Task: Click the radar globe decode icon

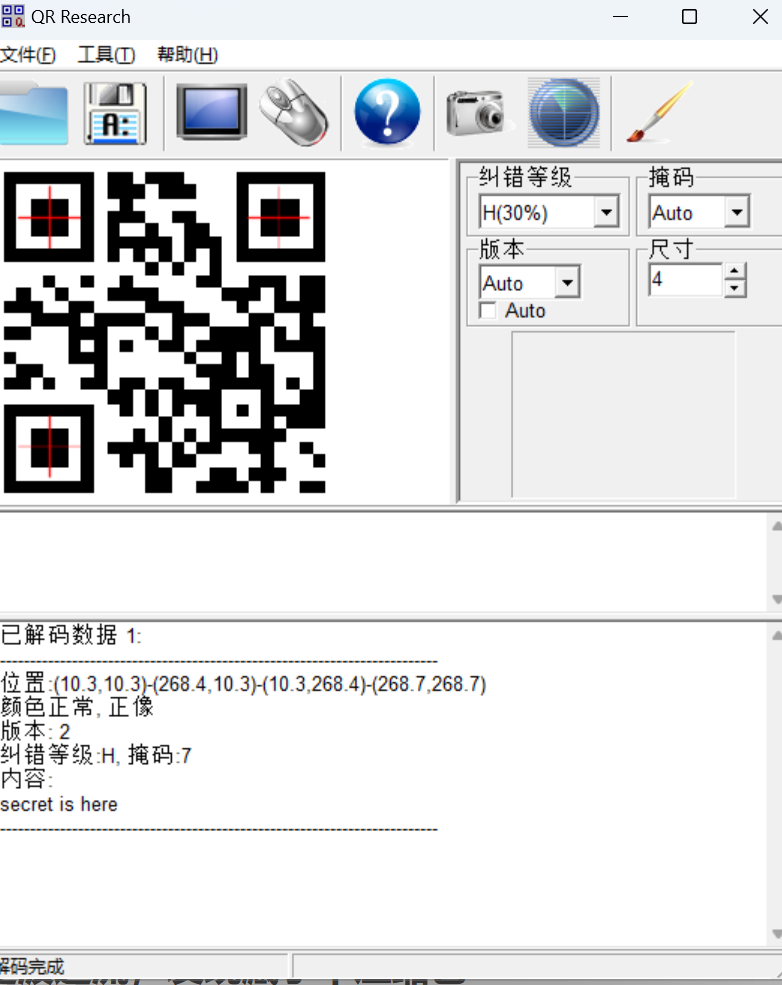Action: click(564, 113)
